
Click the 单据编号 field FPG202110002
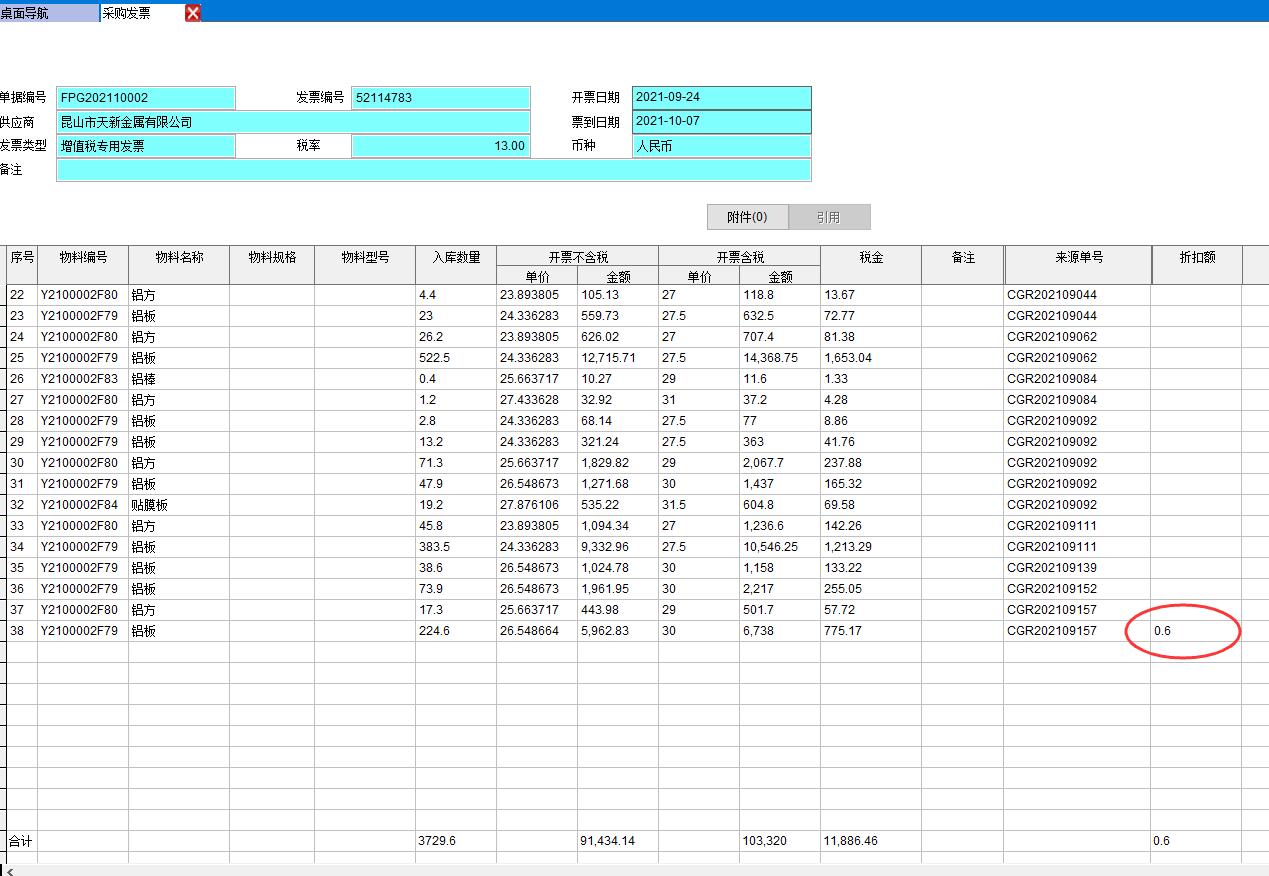[x=146, y=98]
